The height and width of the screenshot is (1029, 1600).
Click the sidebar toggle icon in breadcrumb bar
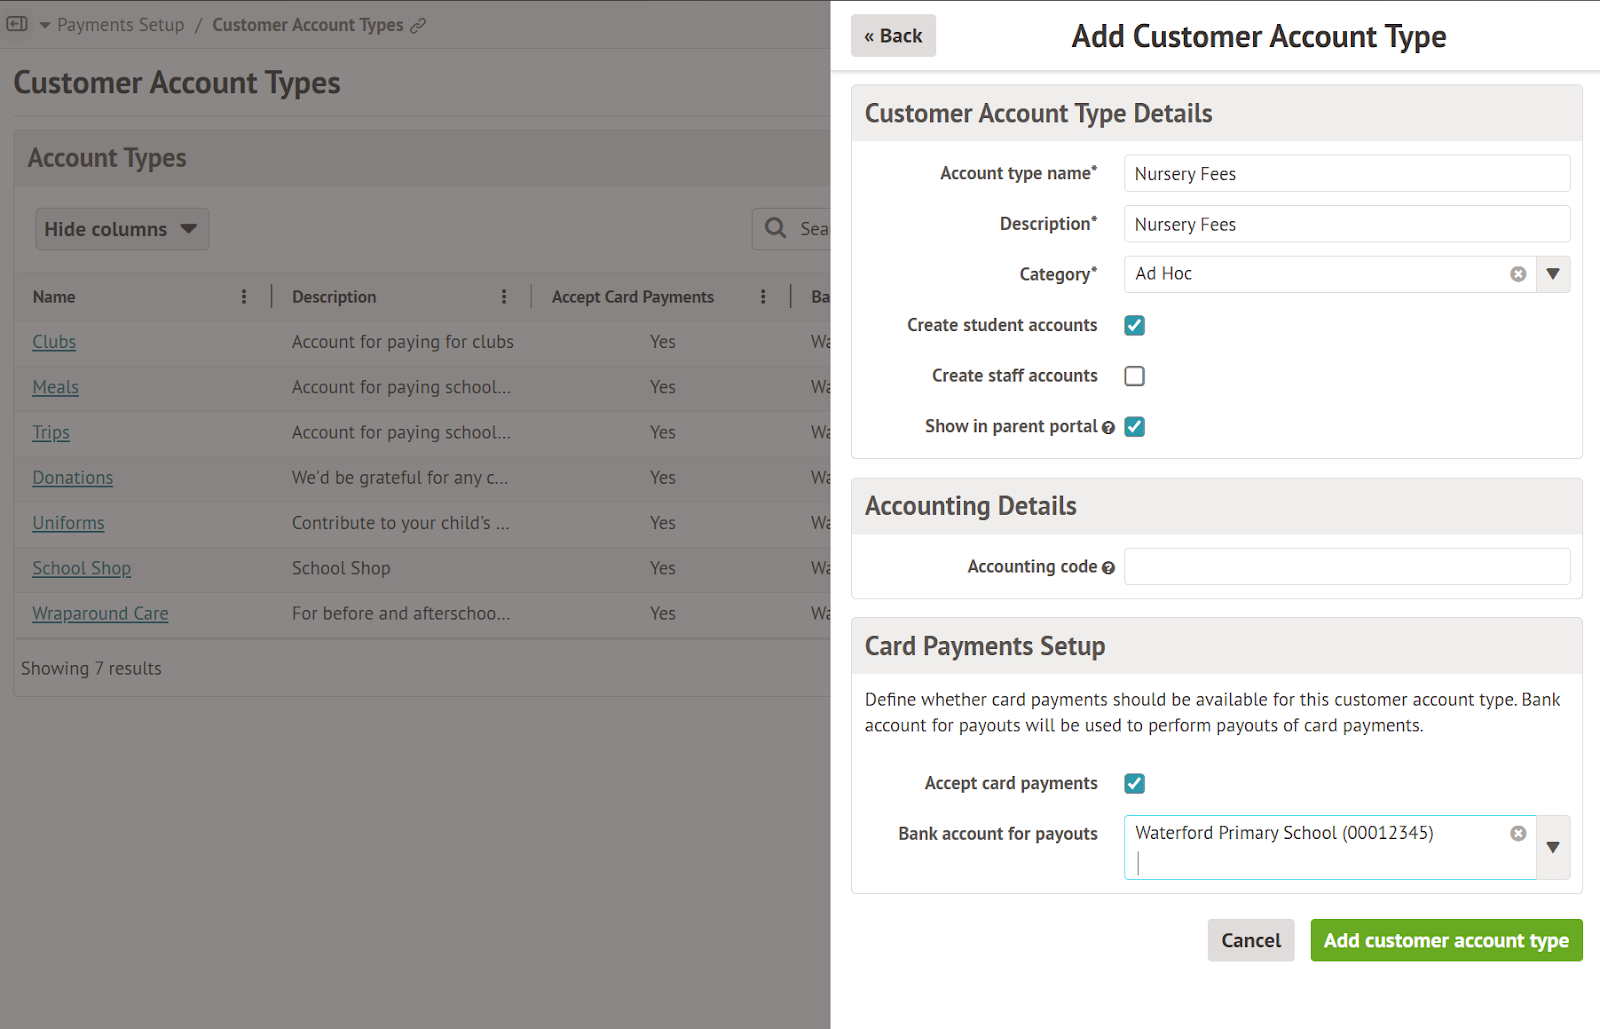coord(17,24)
